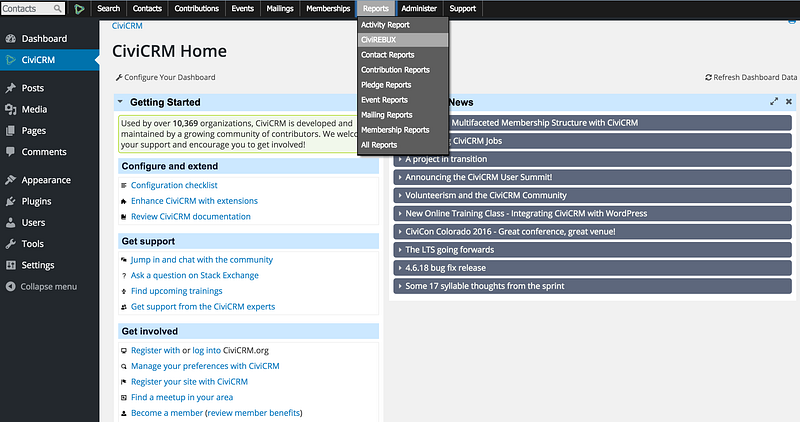Follow 'Ask a question on Stack Exchange'
The width and height of the screenshot is (800, 422).
pyautogui.click(x=194, y=276)
